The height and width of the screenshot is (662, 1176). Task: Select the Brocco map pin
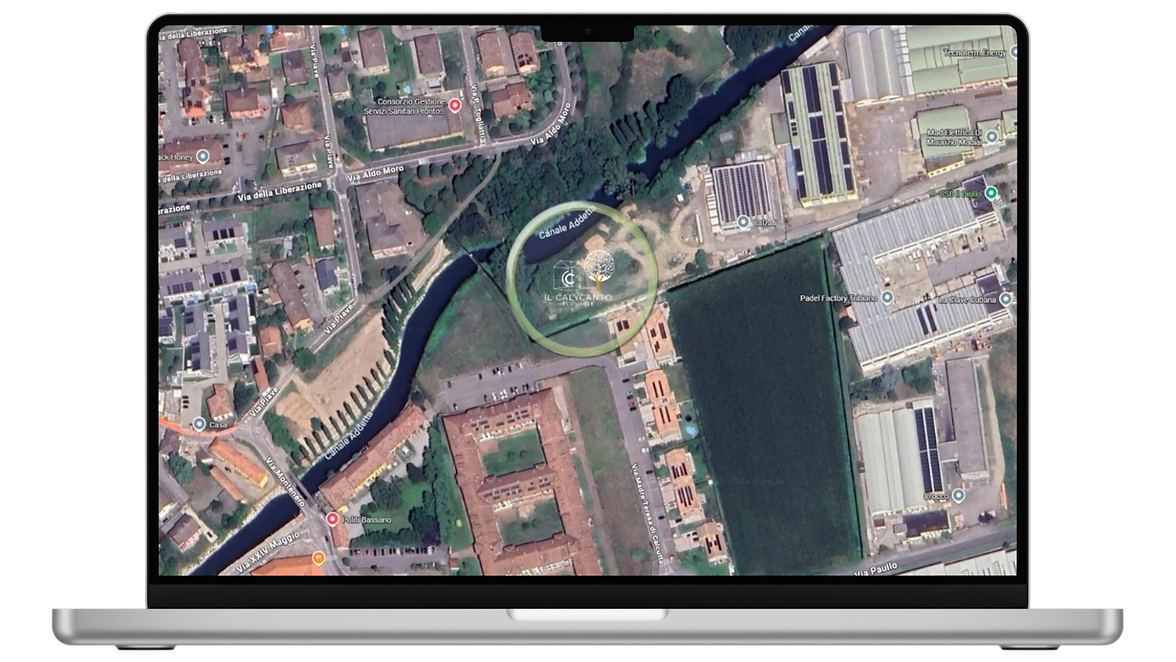click(x=958, y=496)
